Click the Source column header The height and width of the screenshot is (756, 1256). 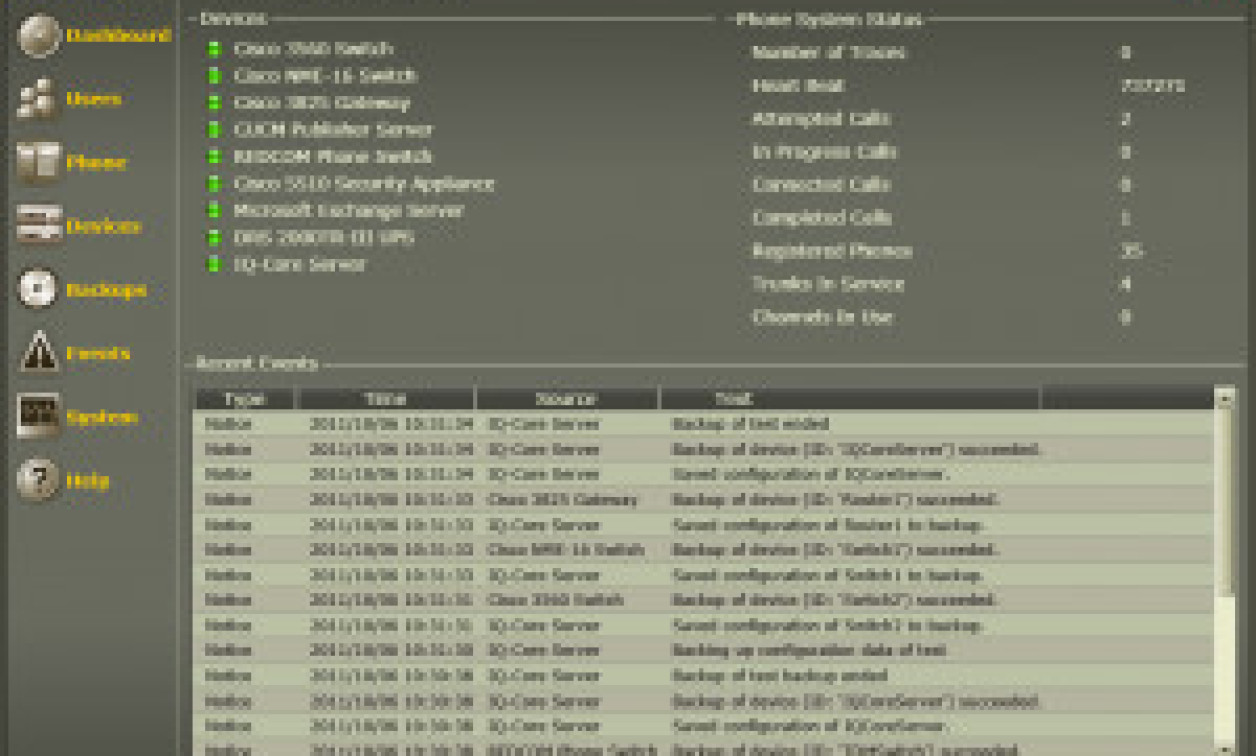[x=567, y=399]
